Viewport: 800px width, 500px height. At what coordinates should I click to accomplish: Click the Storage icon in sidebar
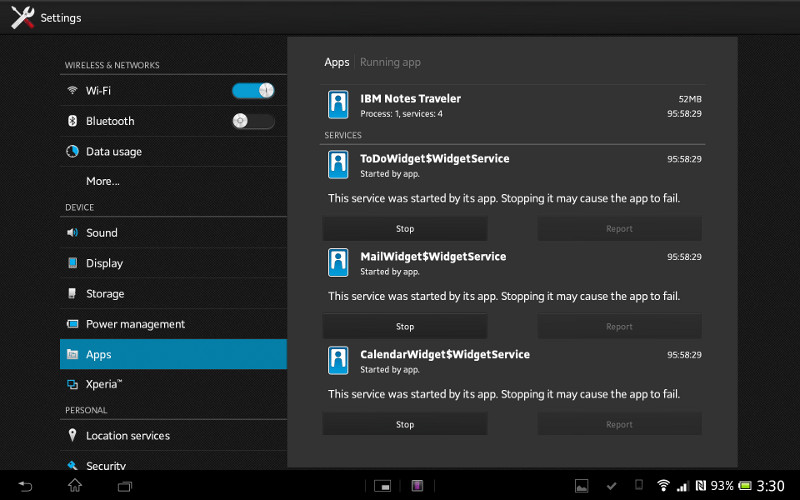click(x=72, y=293)
